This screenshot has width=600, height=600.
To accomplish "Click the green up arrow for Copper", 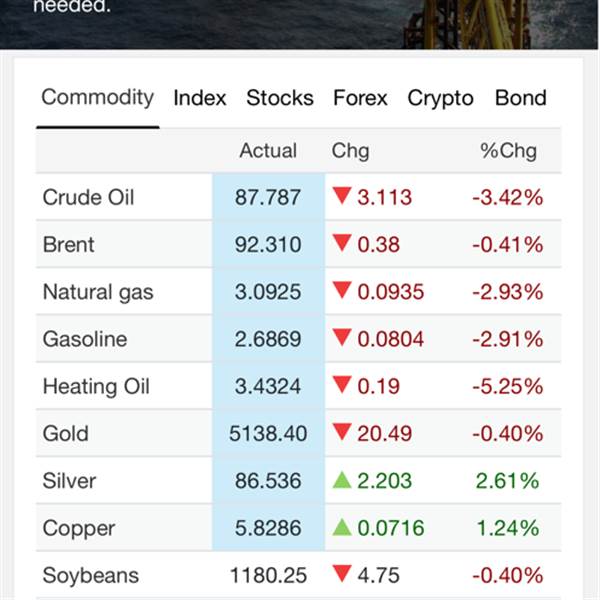I will pos(342,528).
